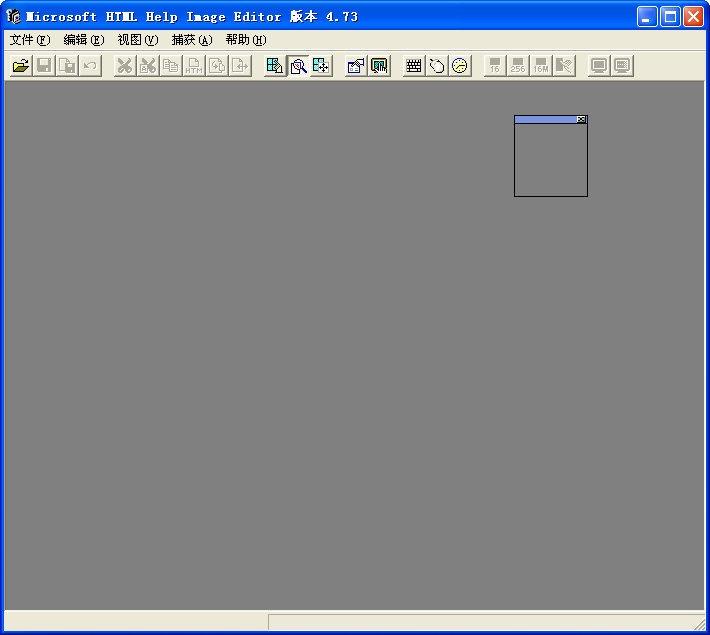
Task: Close the Image Editor window
Action: pos(693,17)
